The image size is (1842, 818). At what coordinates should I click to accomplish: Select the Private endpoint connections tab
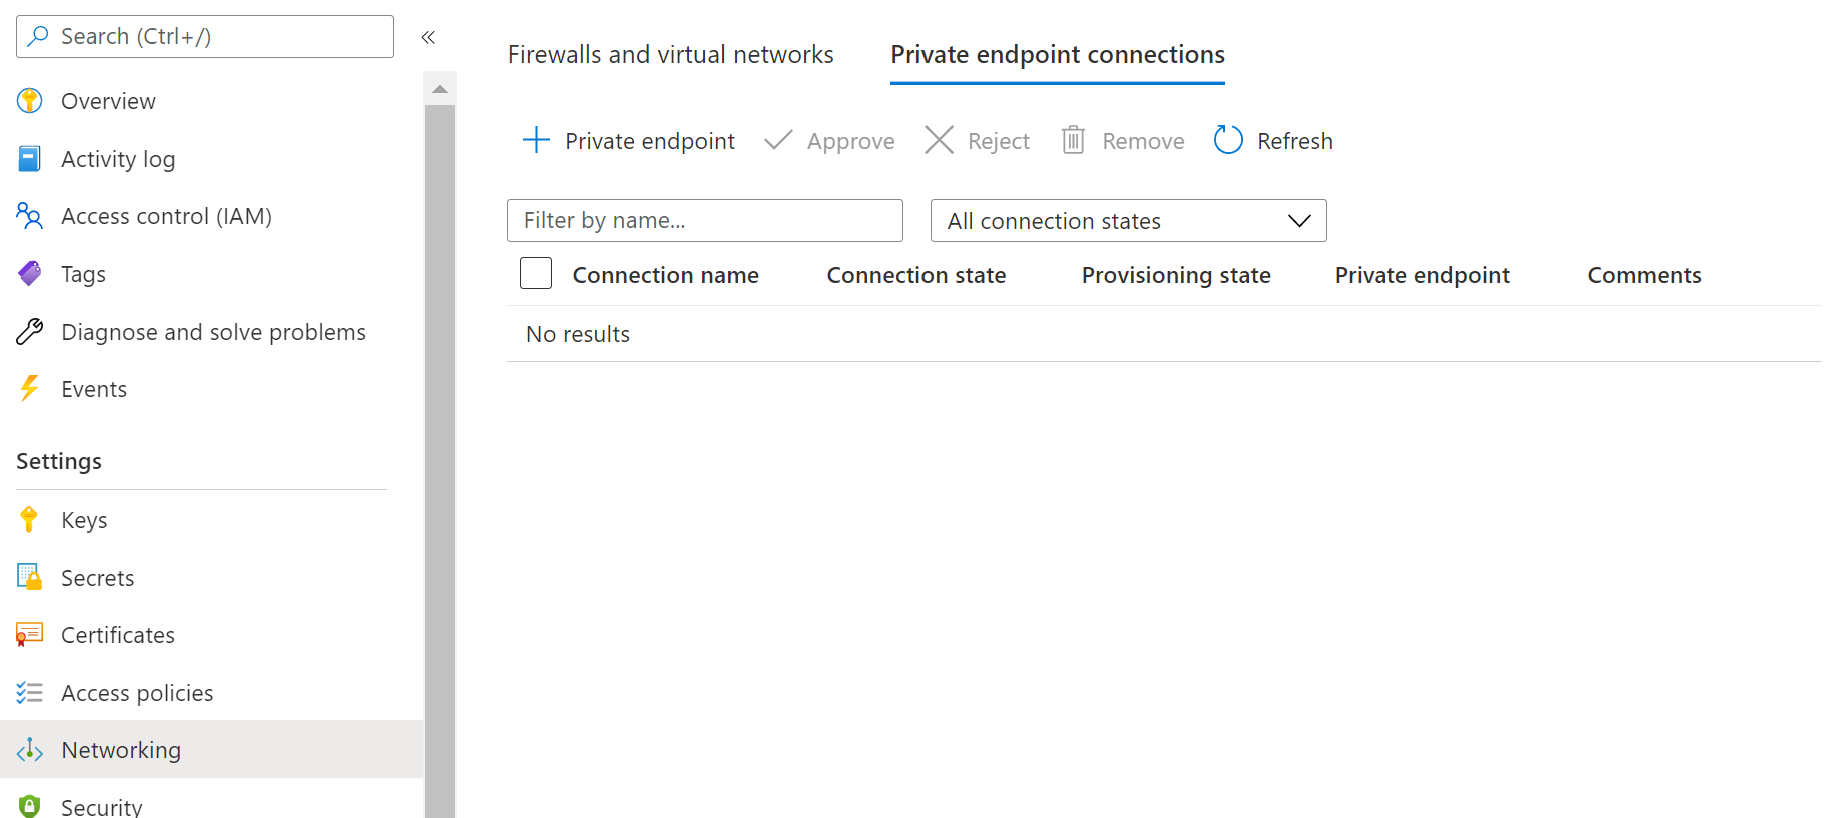pos(1056,54)
